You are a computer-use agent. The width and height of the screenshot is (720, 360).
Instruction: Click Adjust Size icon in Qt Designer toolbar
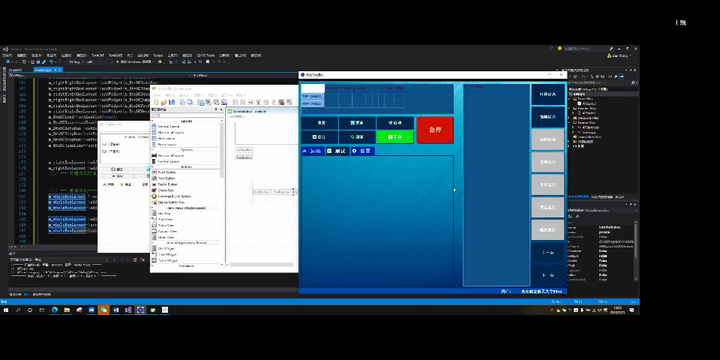pos(289,102)
